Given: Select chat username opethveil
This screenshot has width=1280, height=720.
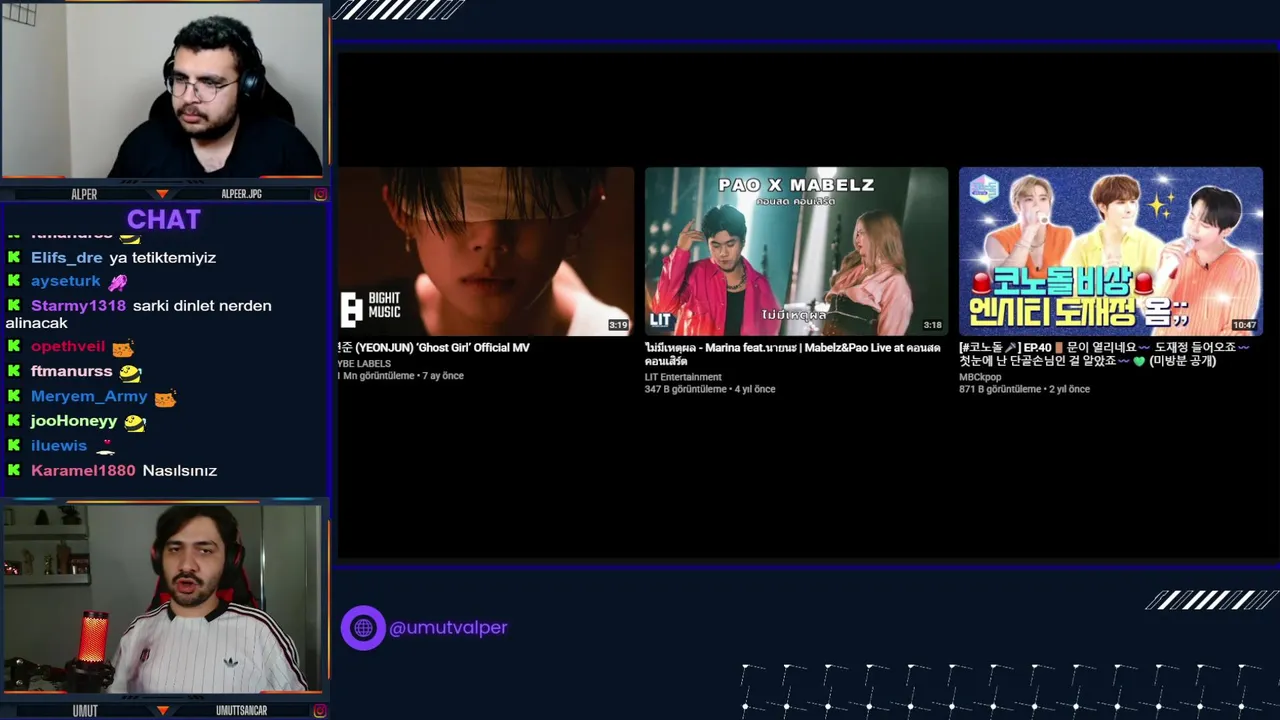Looking at the screenshot, I should (68, 347).
